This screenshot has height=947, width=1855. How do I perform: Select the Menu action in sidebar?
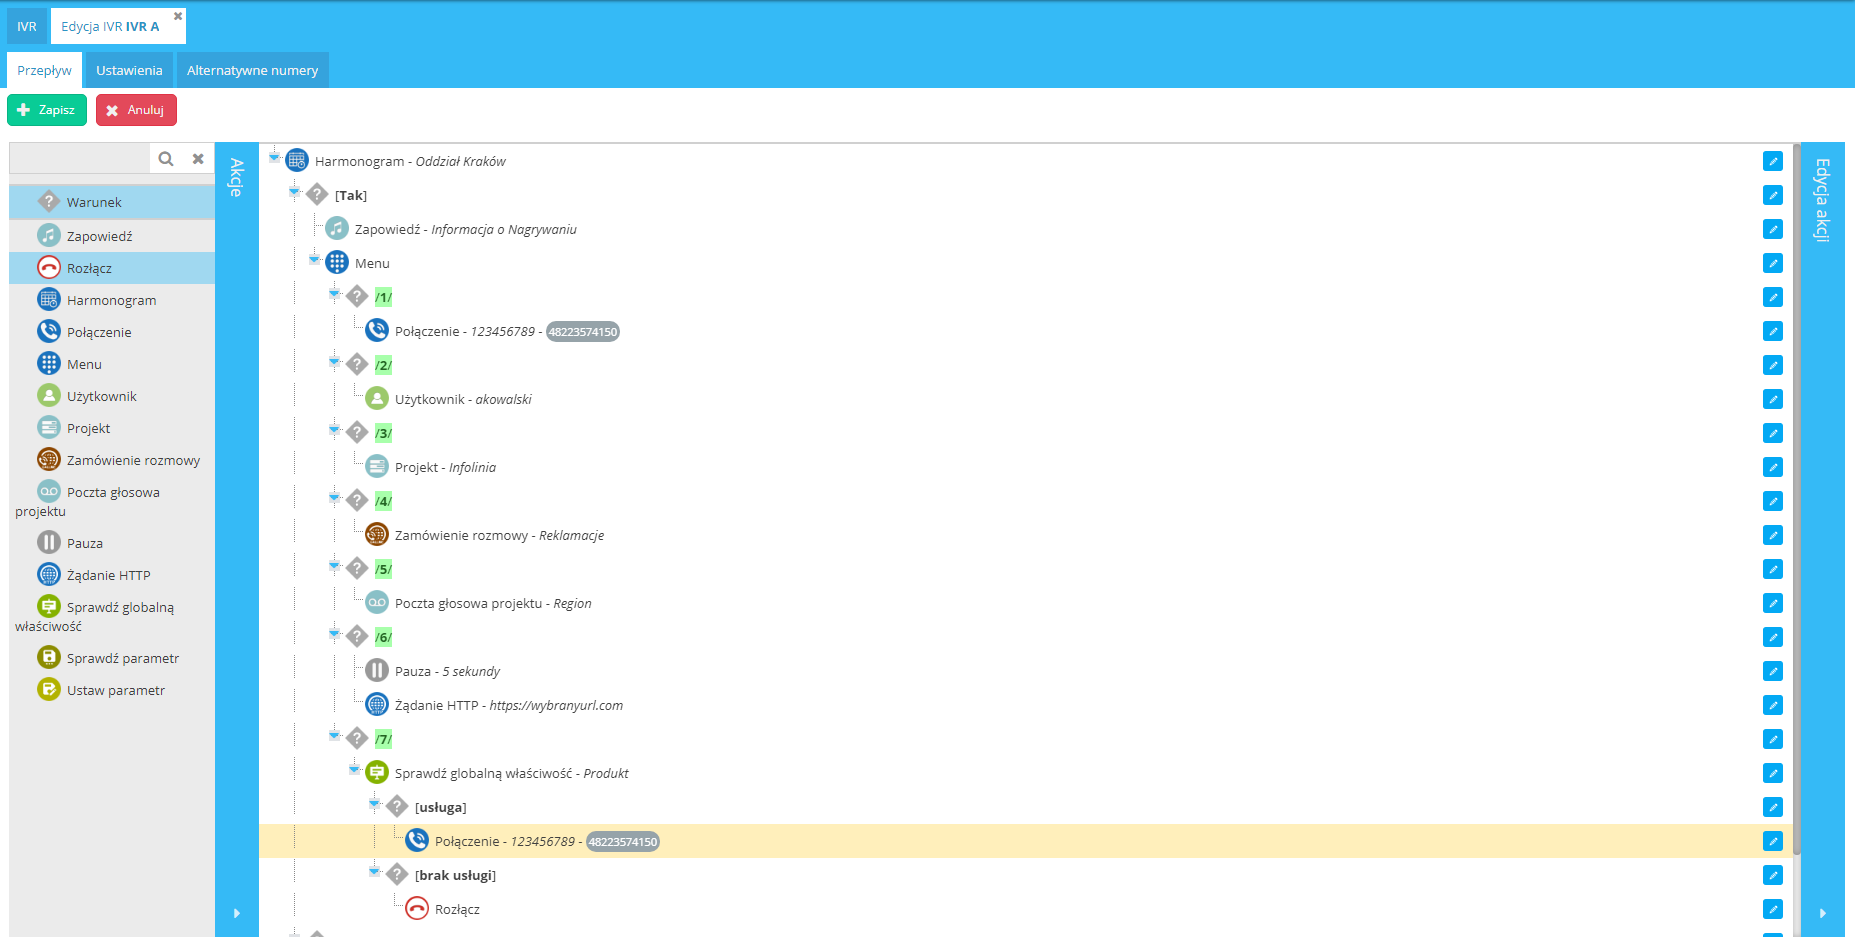(x=112, y=364)
